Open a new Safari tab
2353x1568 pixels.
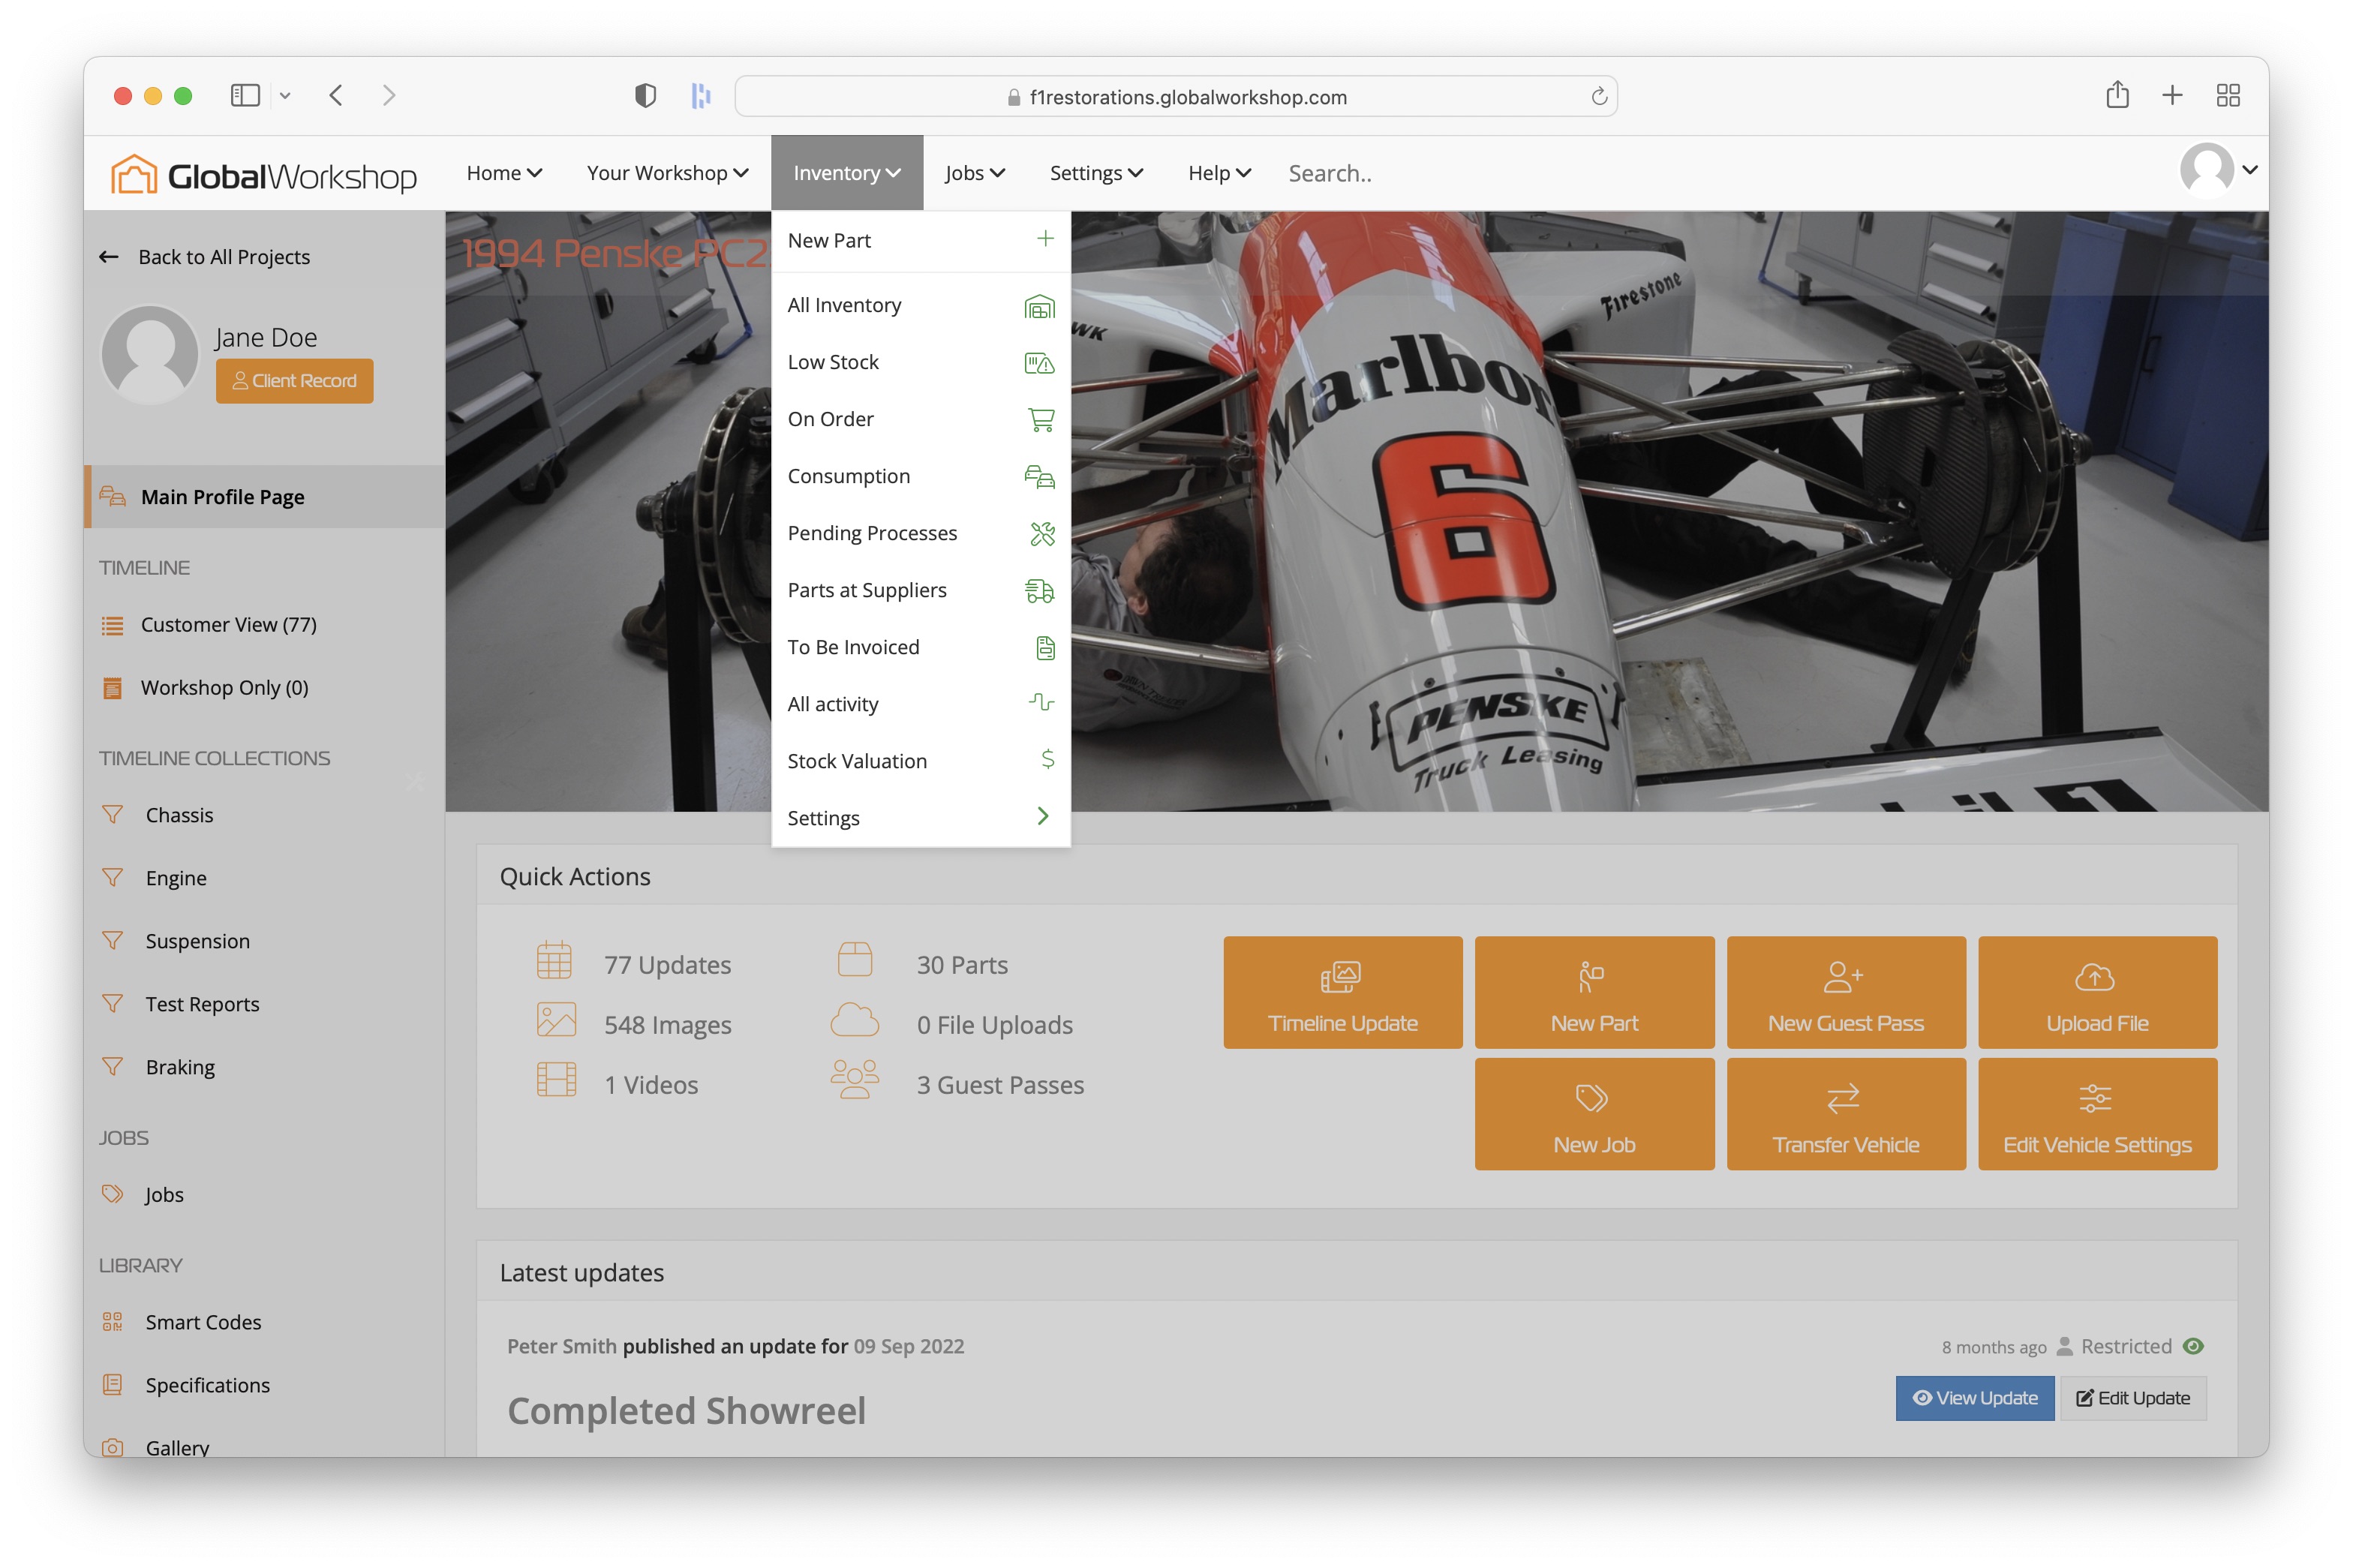point(2171,95)
